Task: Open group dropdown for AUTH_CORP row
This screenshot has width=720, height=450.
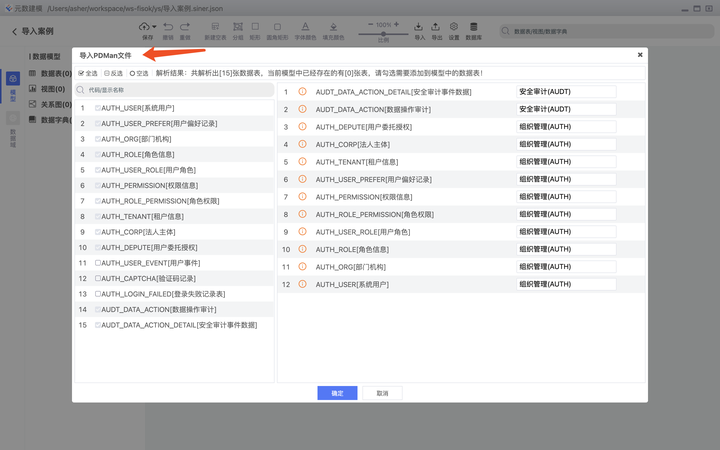Action: (566, 144)
